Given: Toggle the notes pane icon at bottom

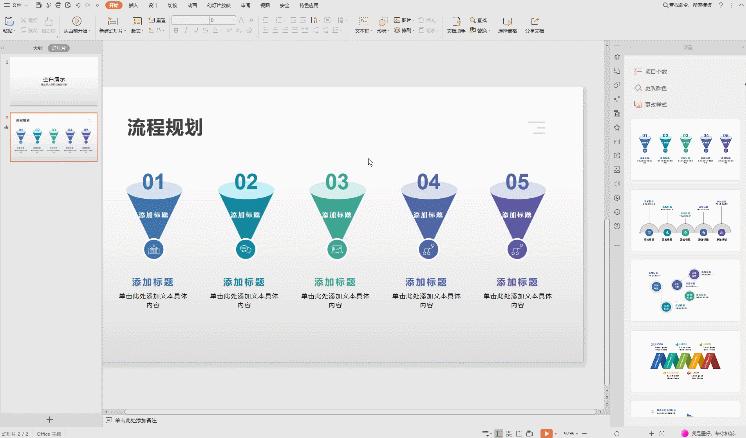Looking at the screenshot, I should (486, 433).
